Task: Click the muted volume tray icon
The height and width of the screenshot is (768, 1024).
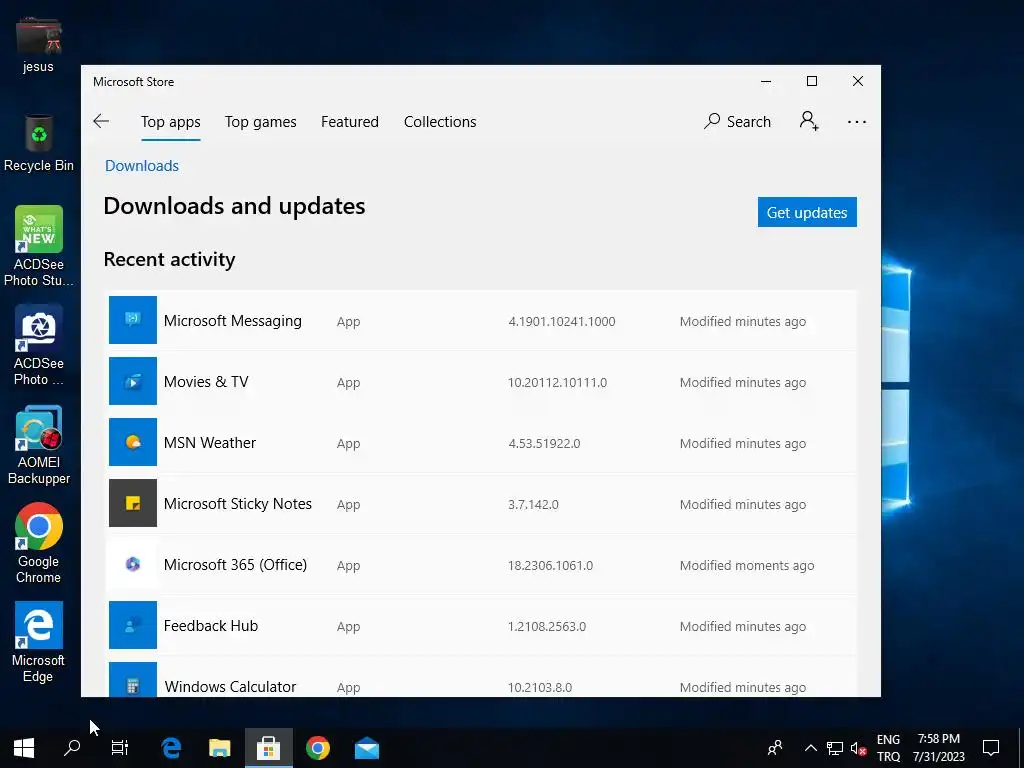Action: [x=858, y=748]
